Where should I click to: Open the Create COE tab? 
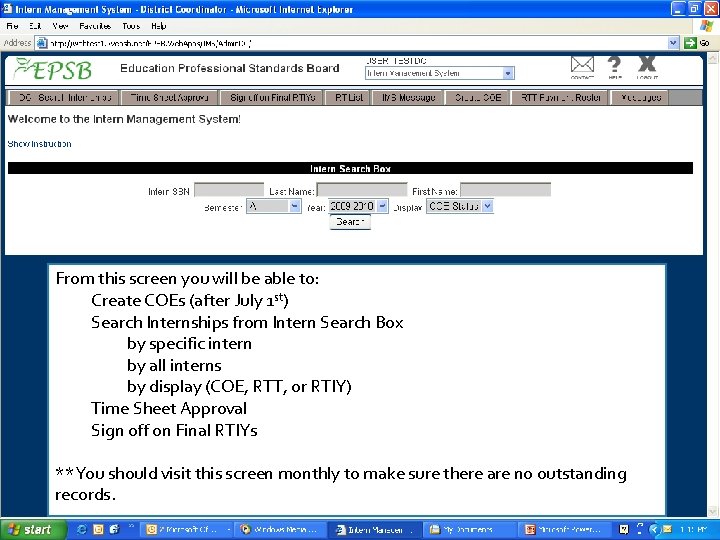478,97
